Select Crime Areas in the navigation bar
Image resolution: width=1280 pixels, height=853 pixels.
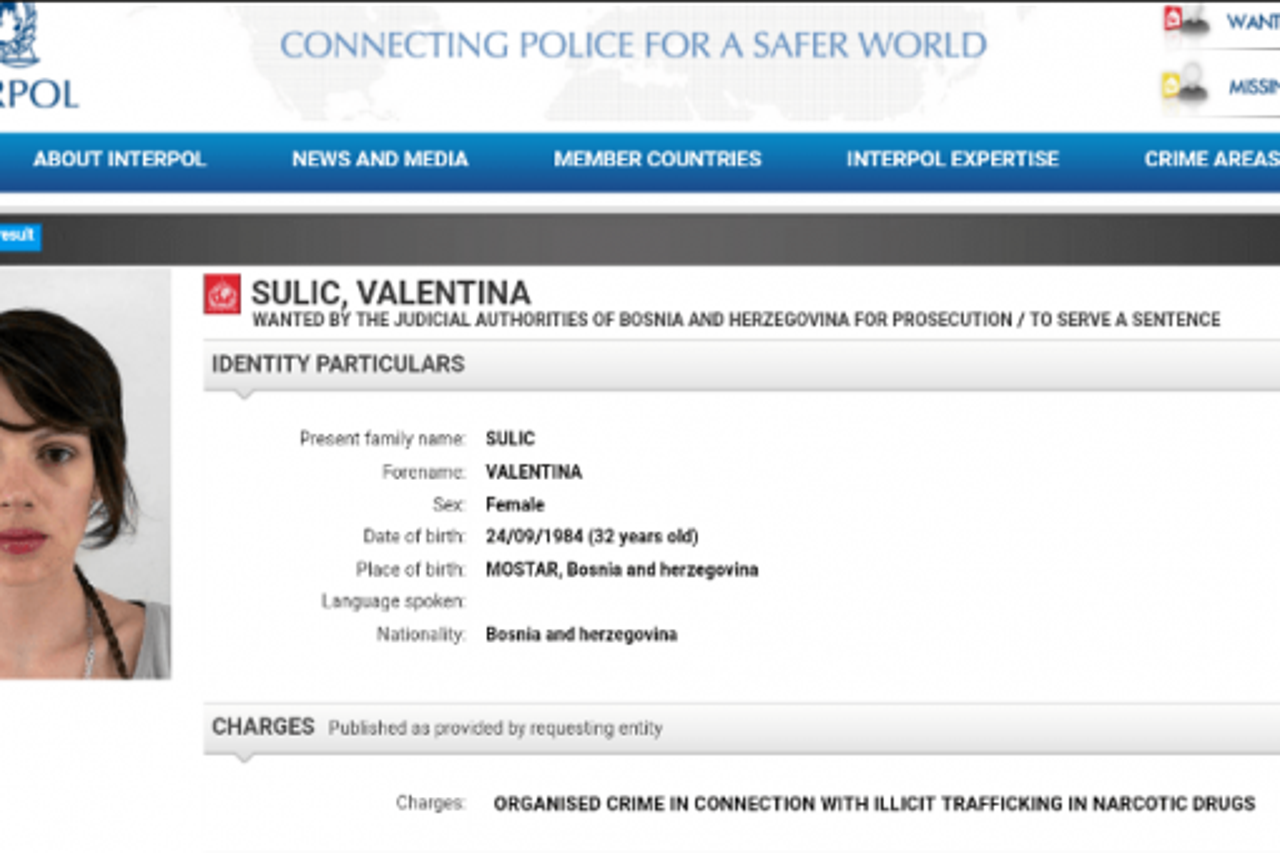click(1210, 159)
